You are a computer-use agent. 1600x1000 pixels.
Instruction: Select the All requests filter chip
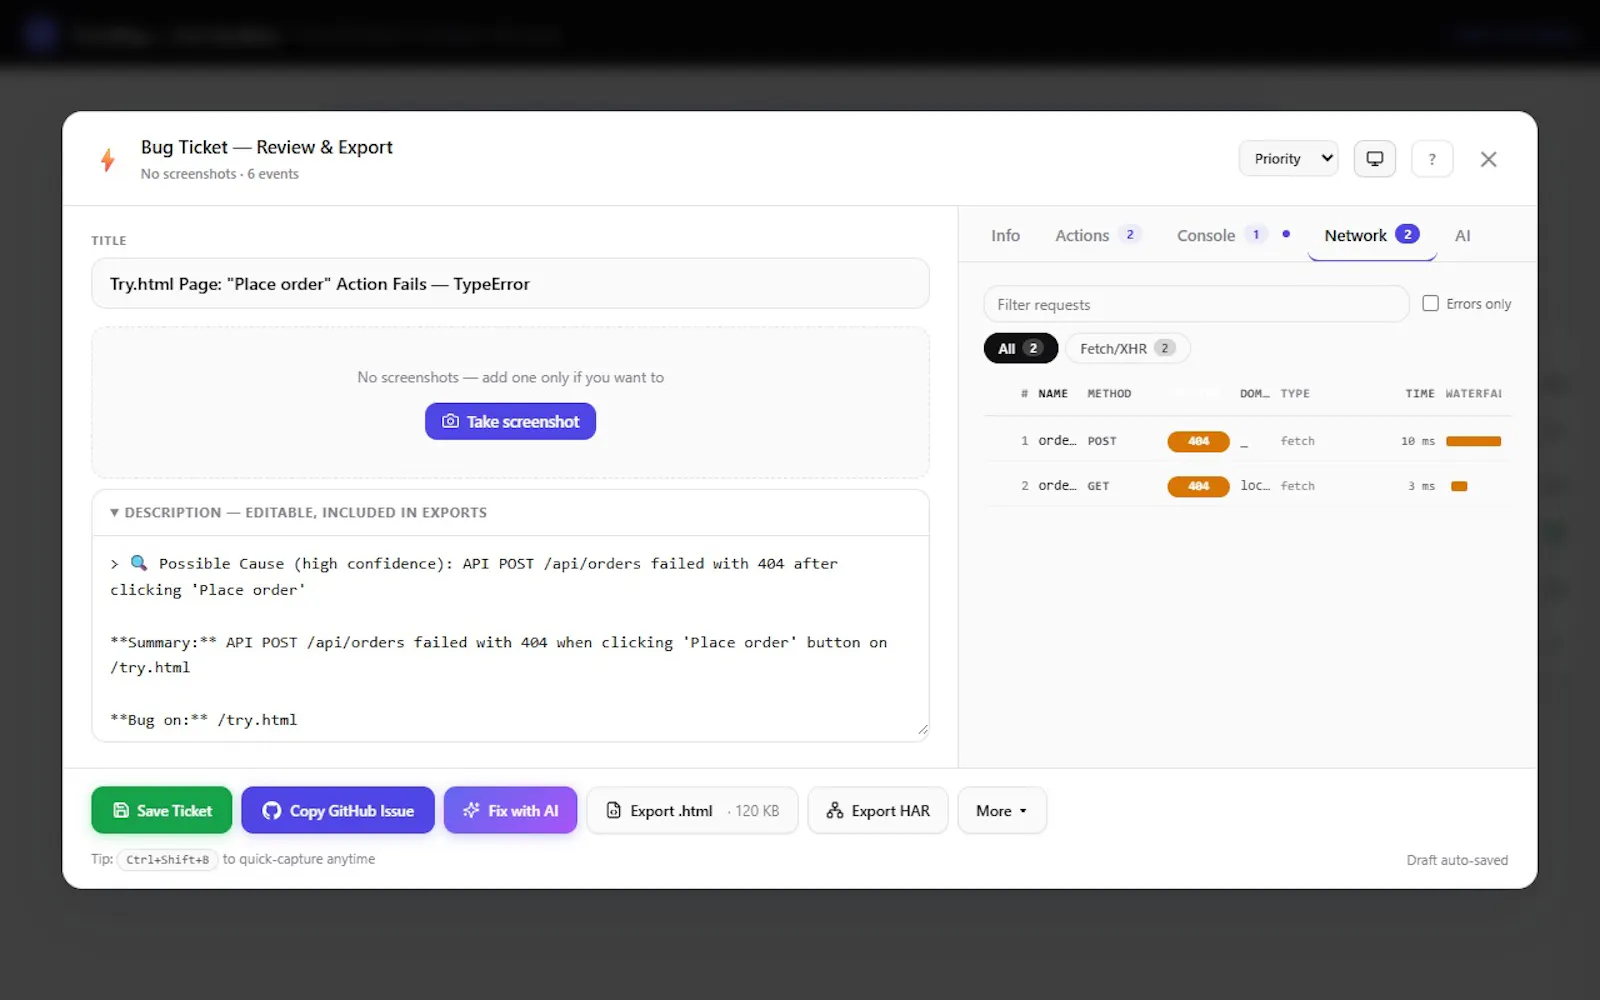(1021, 348)
